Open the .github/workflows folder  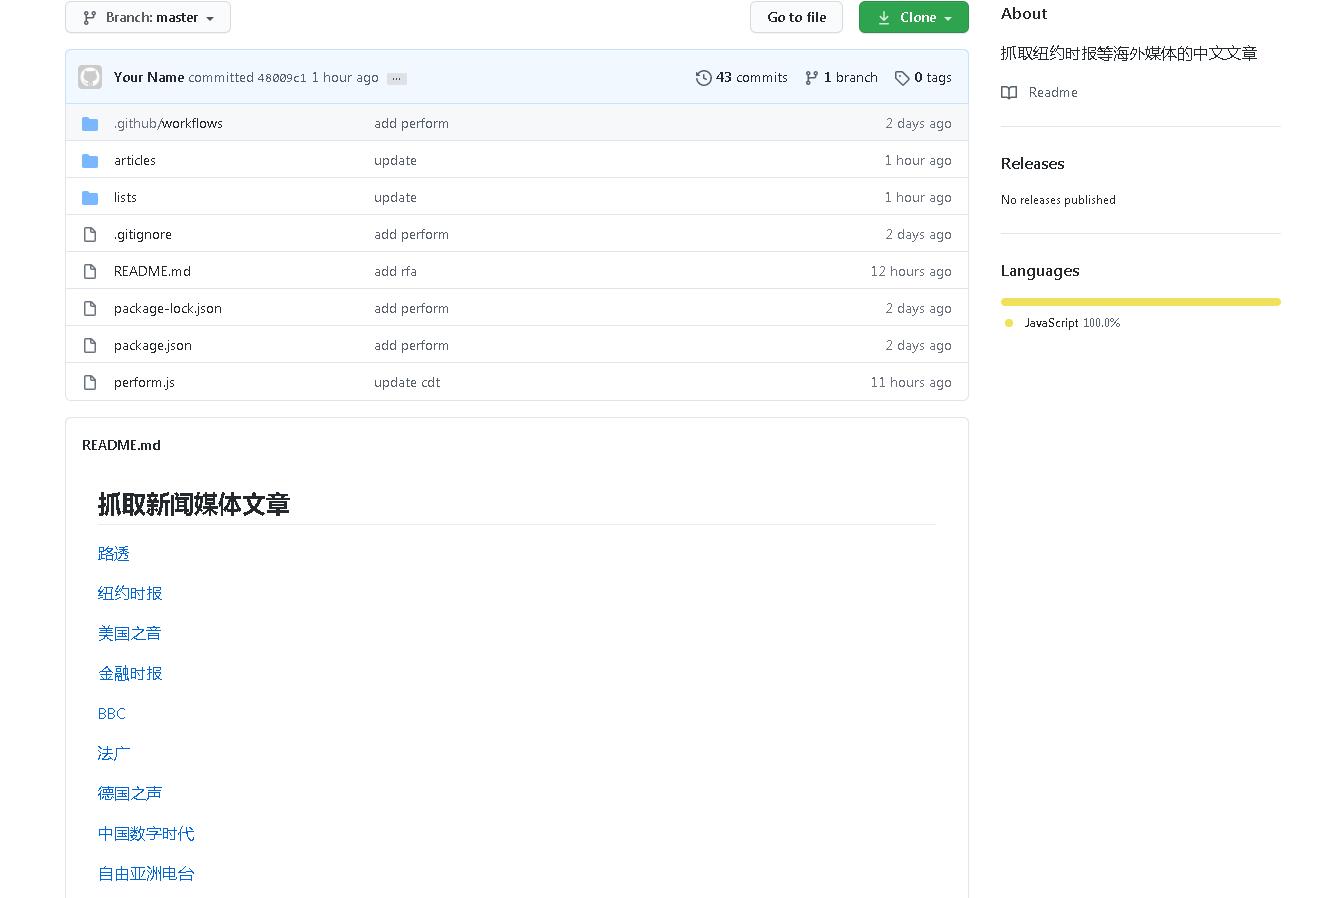168,123
